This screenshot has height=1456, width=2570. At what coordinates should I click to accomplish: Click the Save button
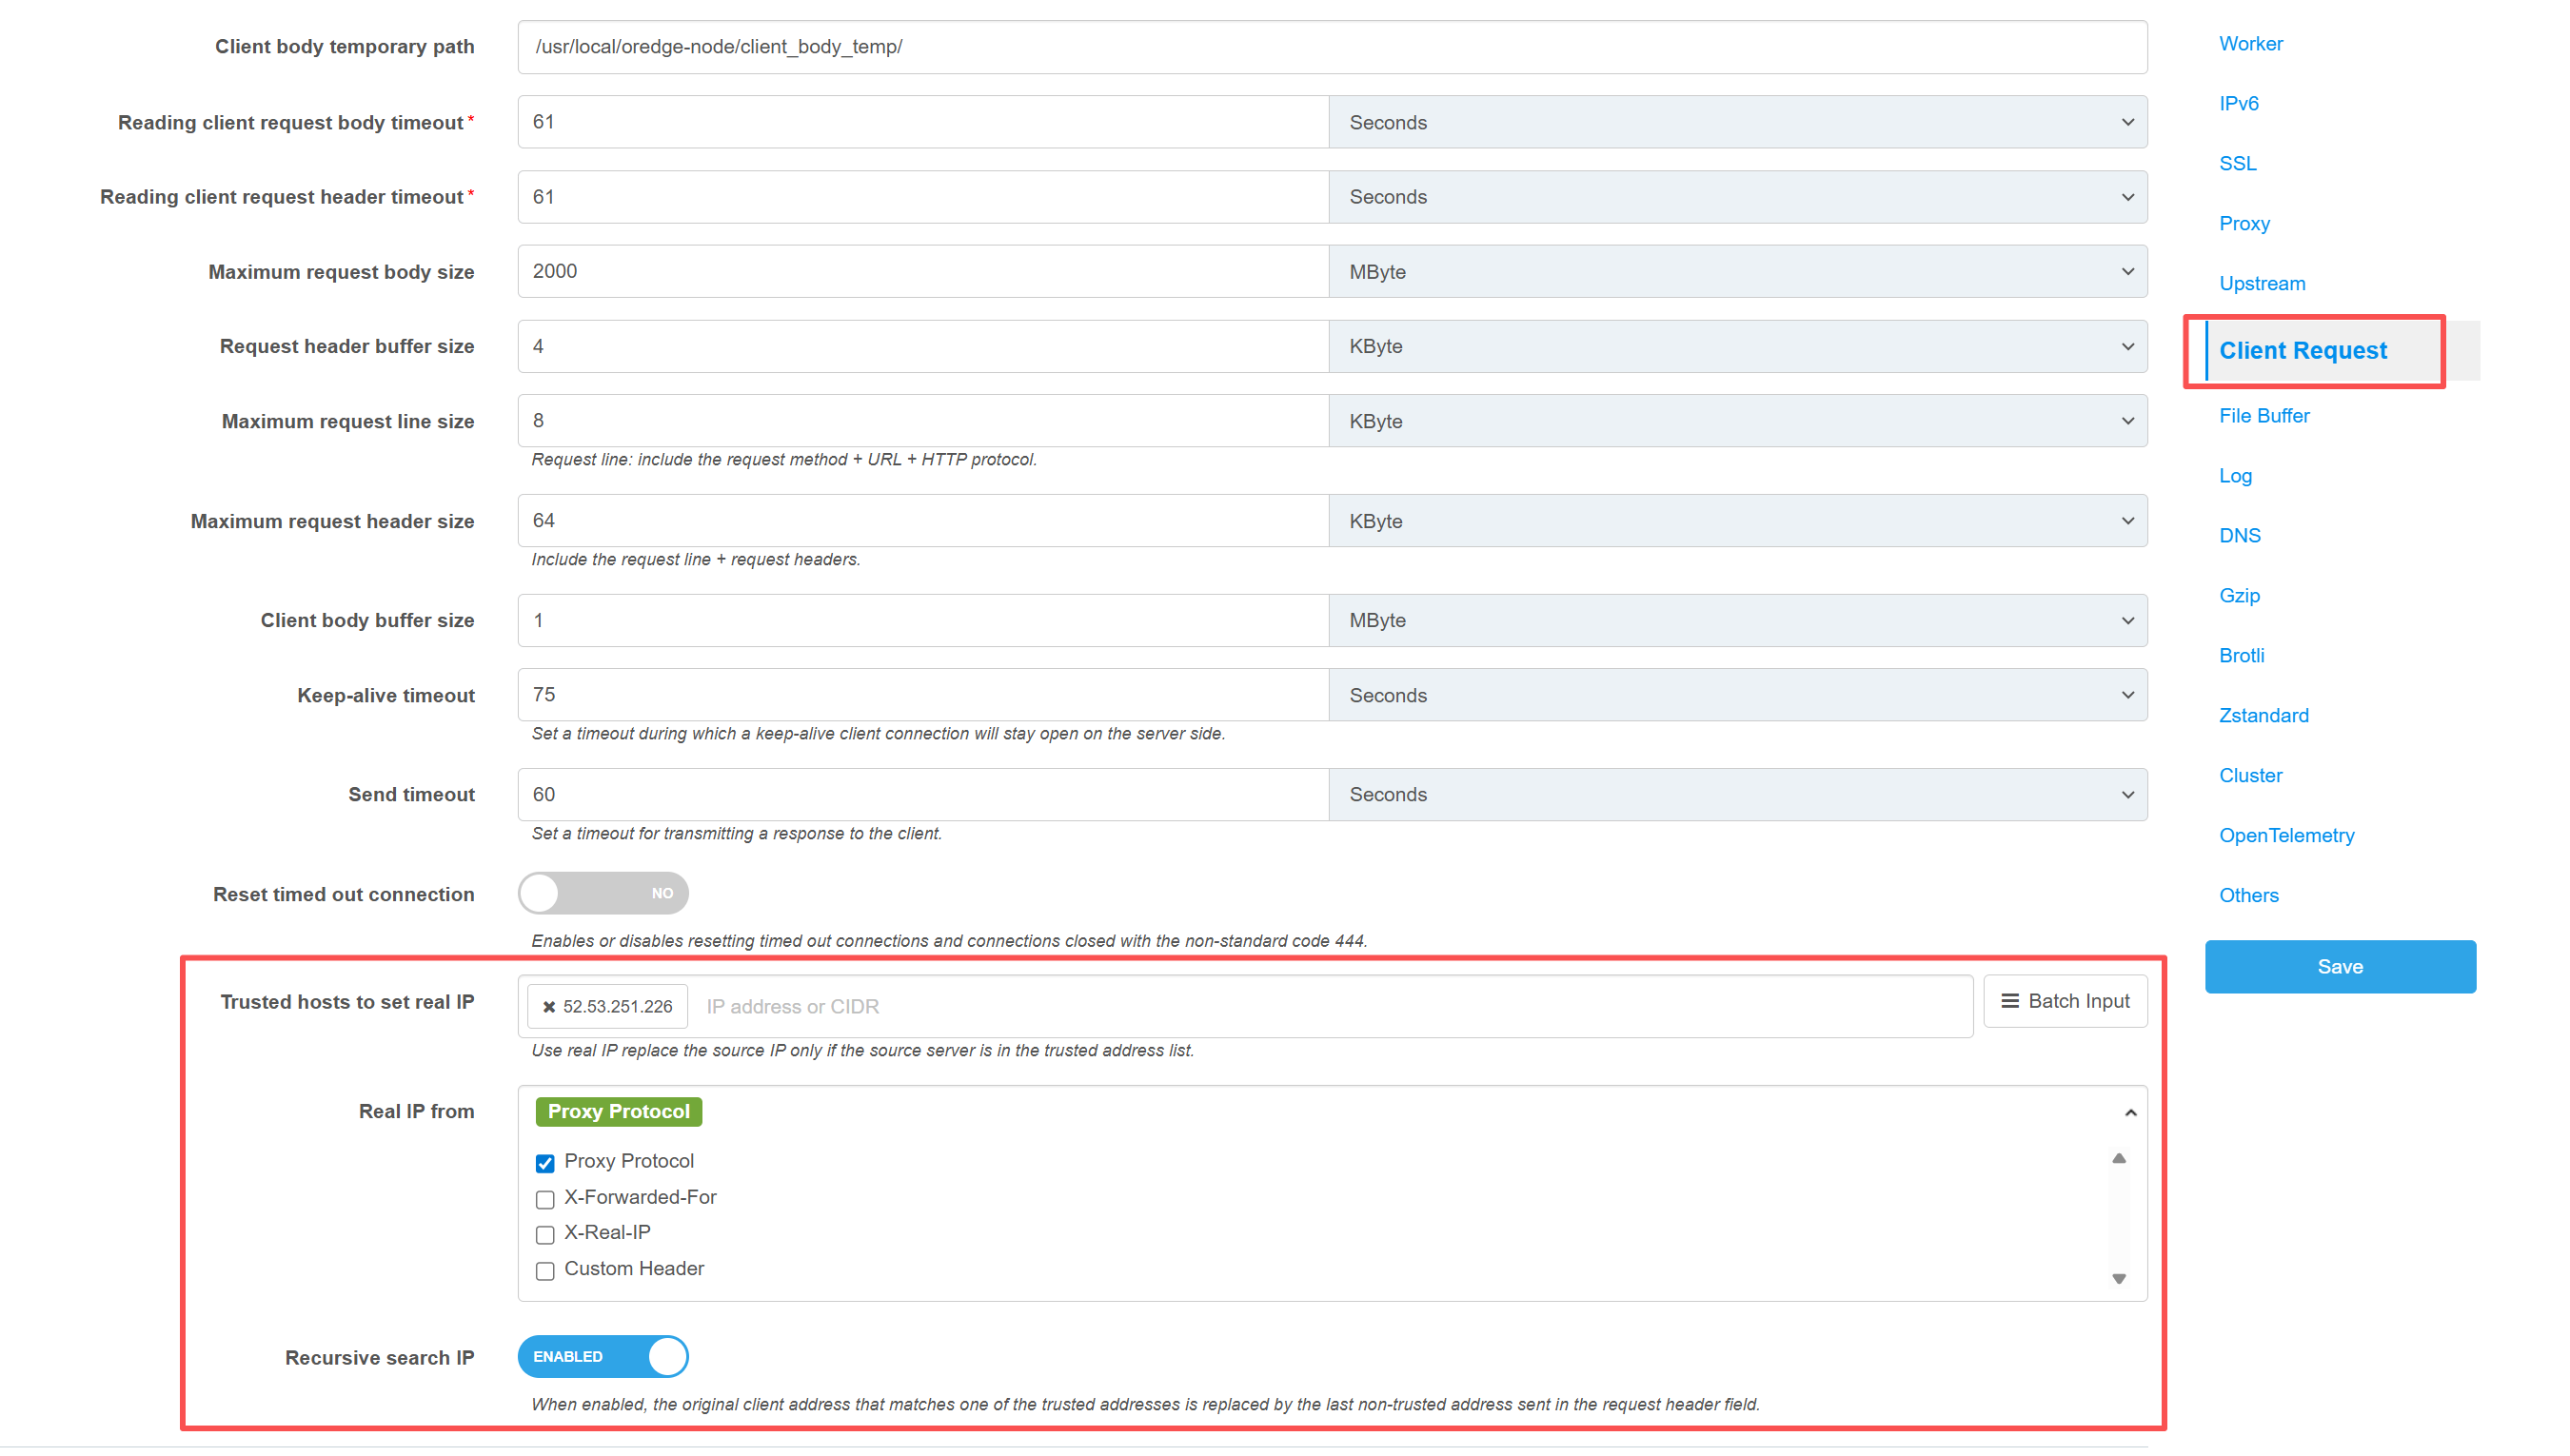point(2339,966)
